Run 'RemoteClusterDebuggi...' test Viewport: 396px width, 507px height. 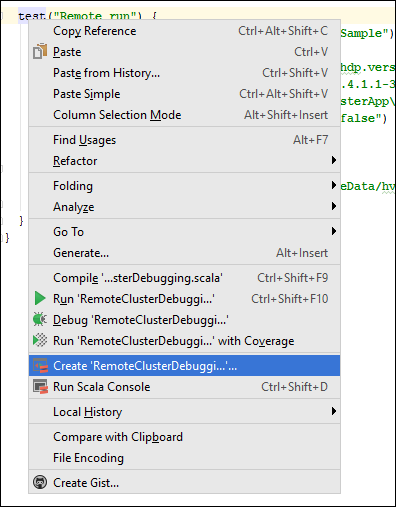(x=184, y=299)
